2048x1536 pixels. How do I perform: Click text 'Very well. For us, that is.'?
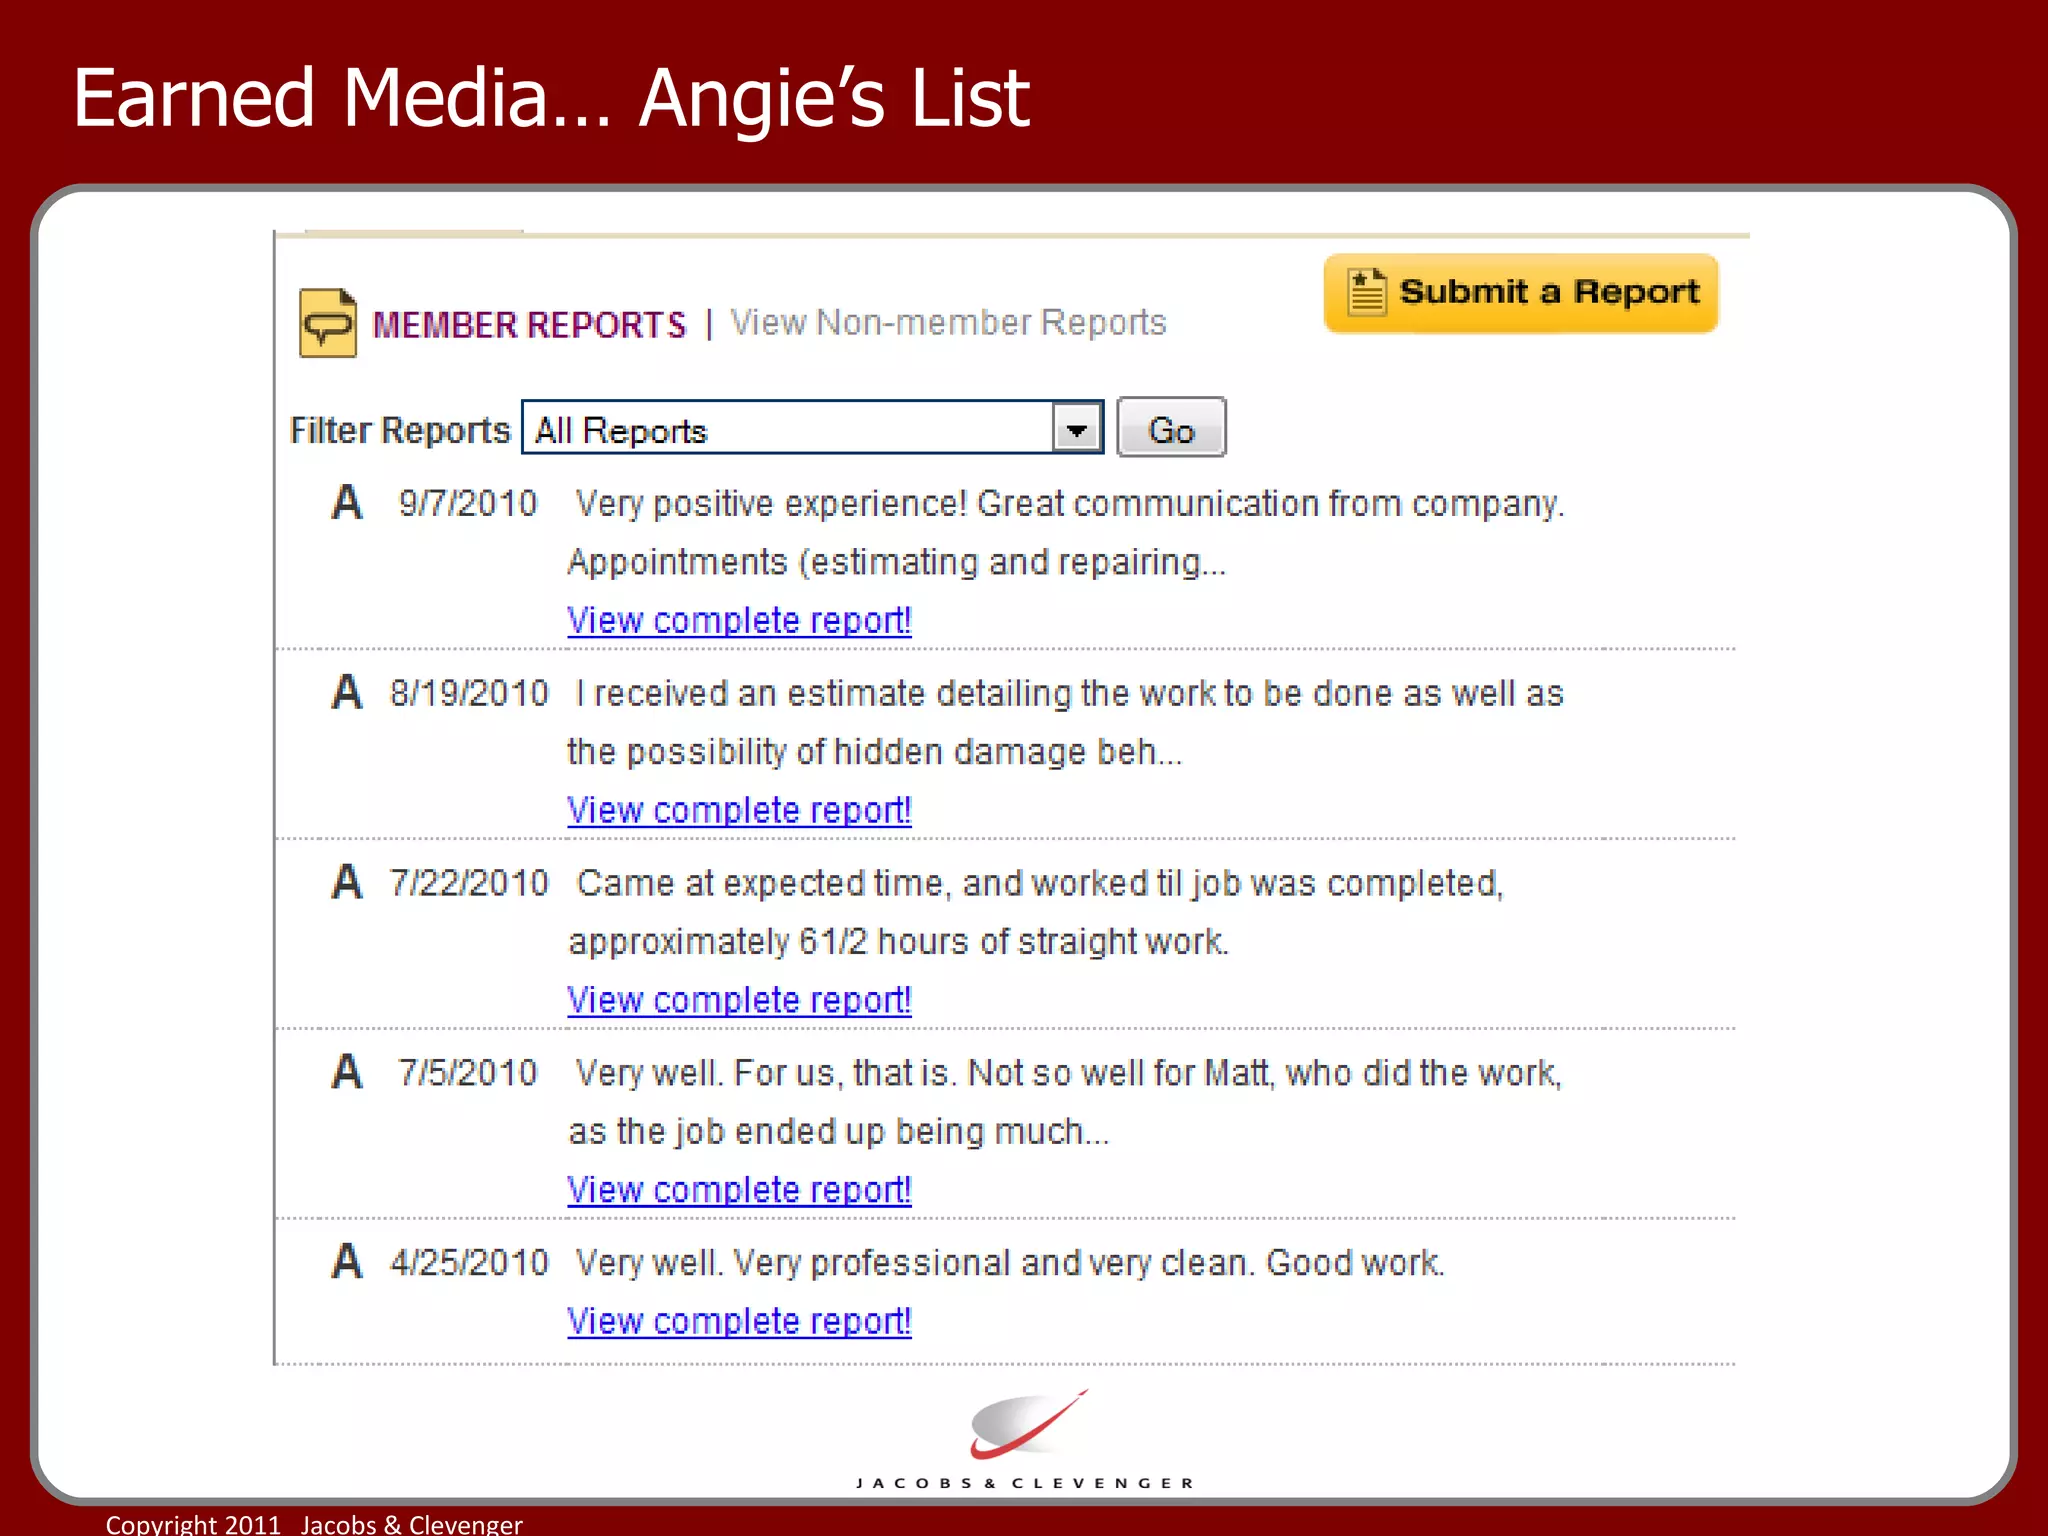pyautogui.click(x=767, y=1074)
